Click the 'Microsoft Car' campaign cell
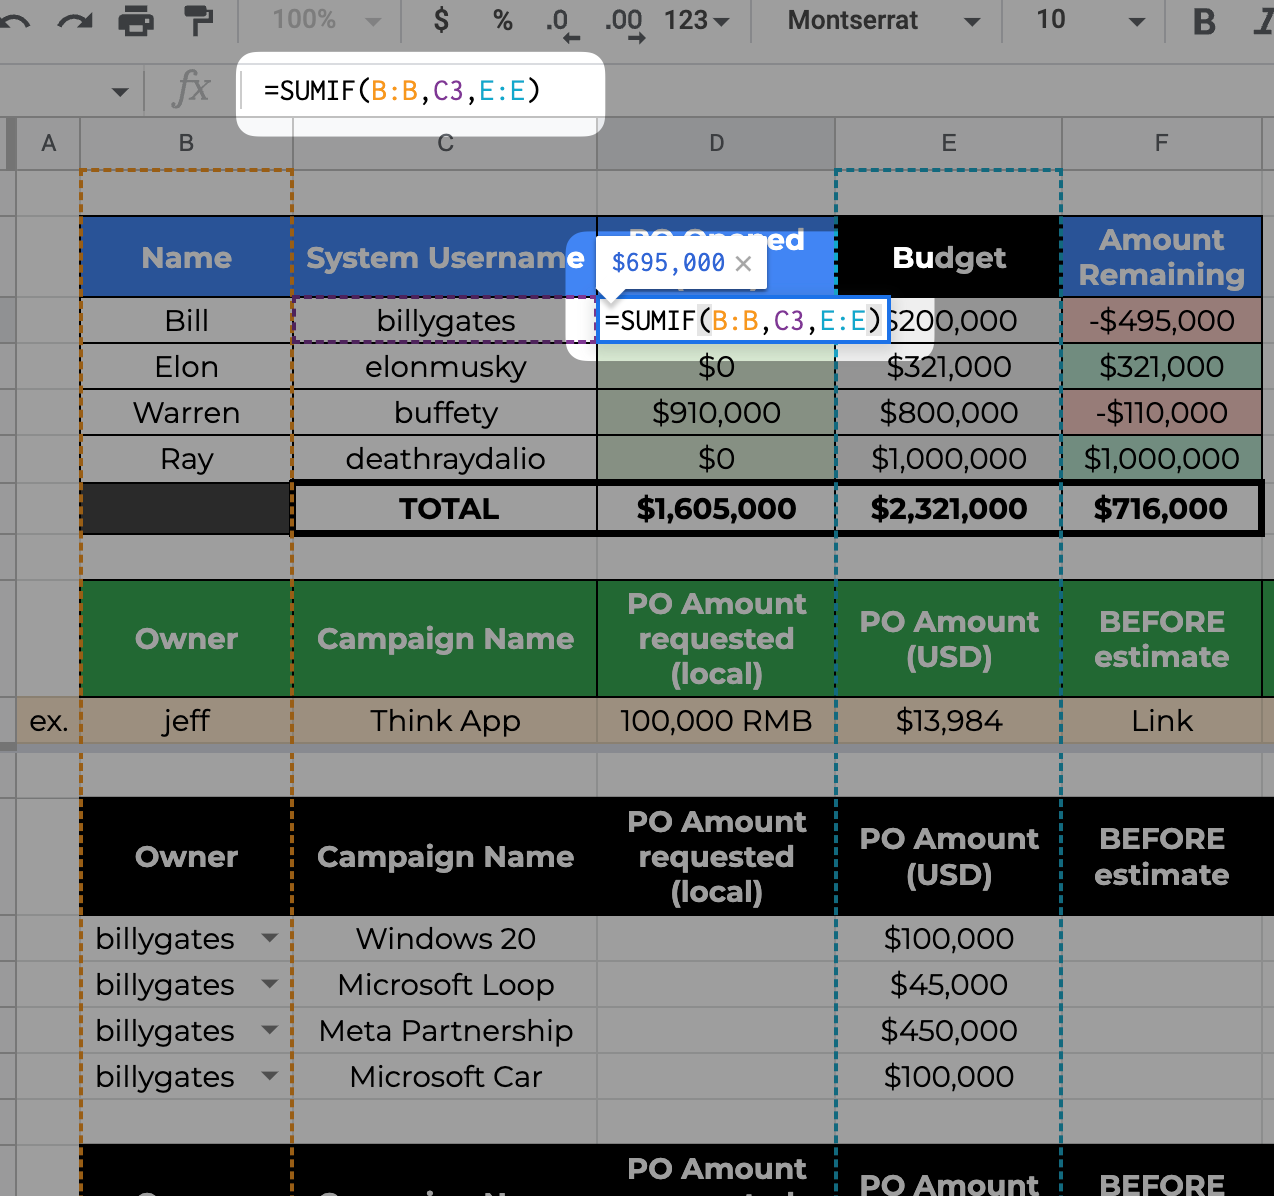The height and width of the screenshot is (1196, 1274). pyautogui.click(x=445, y=1076)
